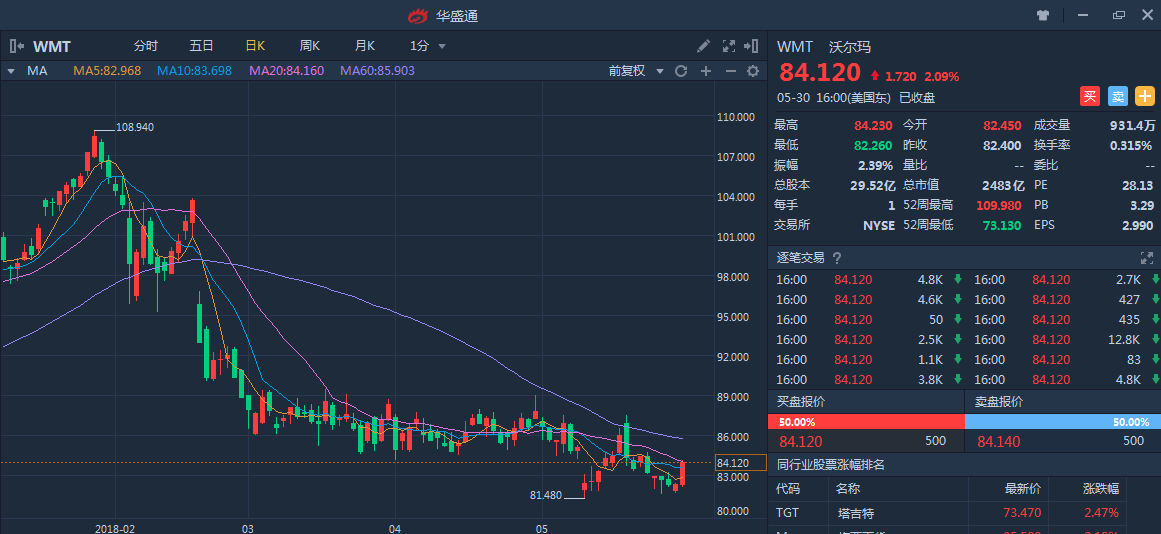Viewport: 1161px width, 534px height.
Task: Switch to 五日 five-day tab
Action: (x=201, y=46)
